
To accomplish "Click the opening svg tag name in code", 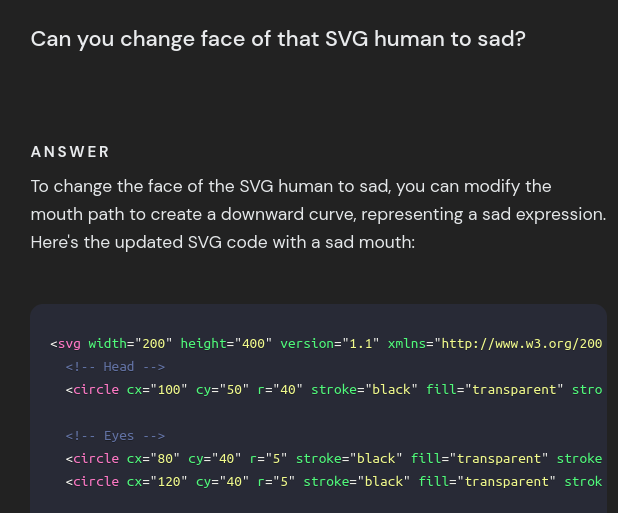I will [x=69, y=344].
